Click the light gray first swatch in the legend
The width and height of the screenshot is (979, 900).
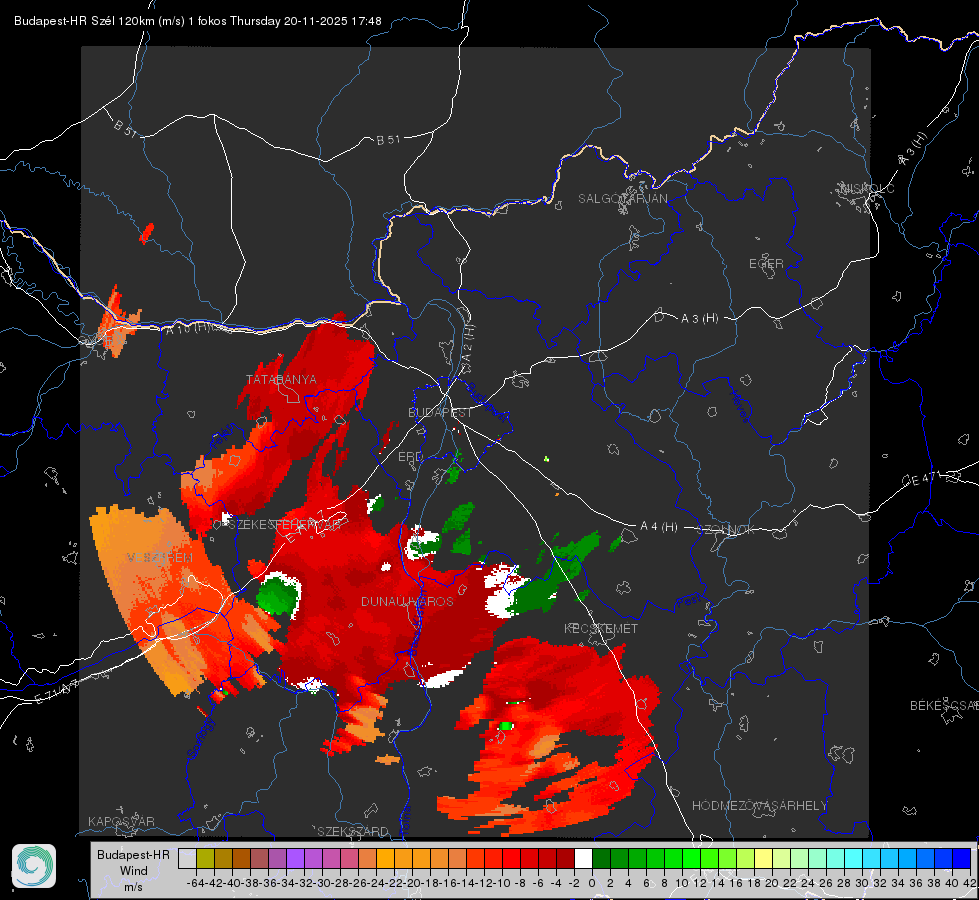tap(187, 858)
